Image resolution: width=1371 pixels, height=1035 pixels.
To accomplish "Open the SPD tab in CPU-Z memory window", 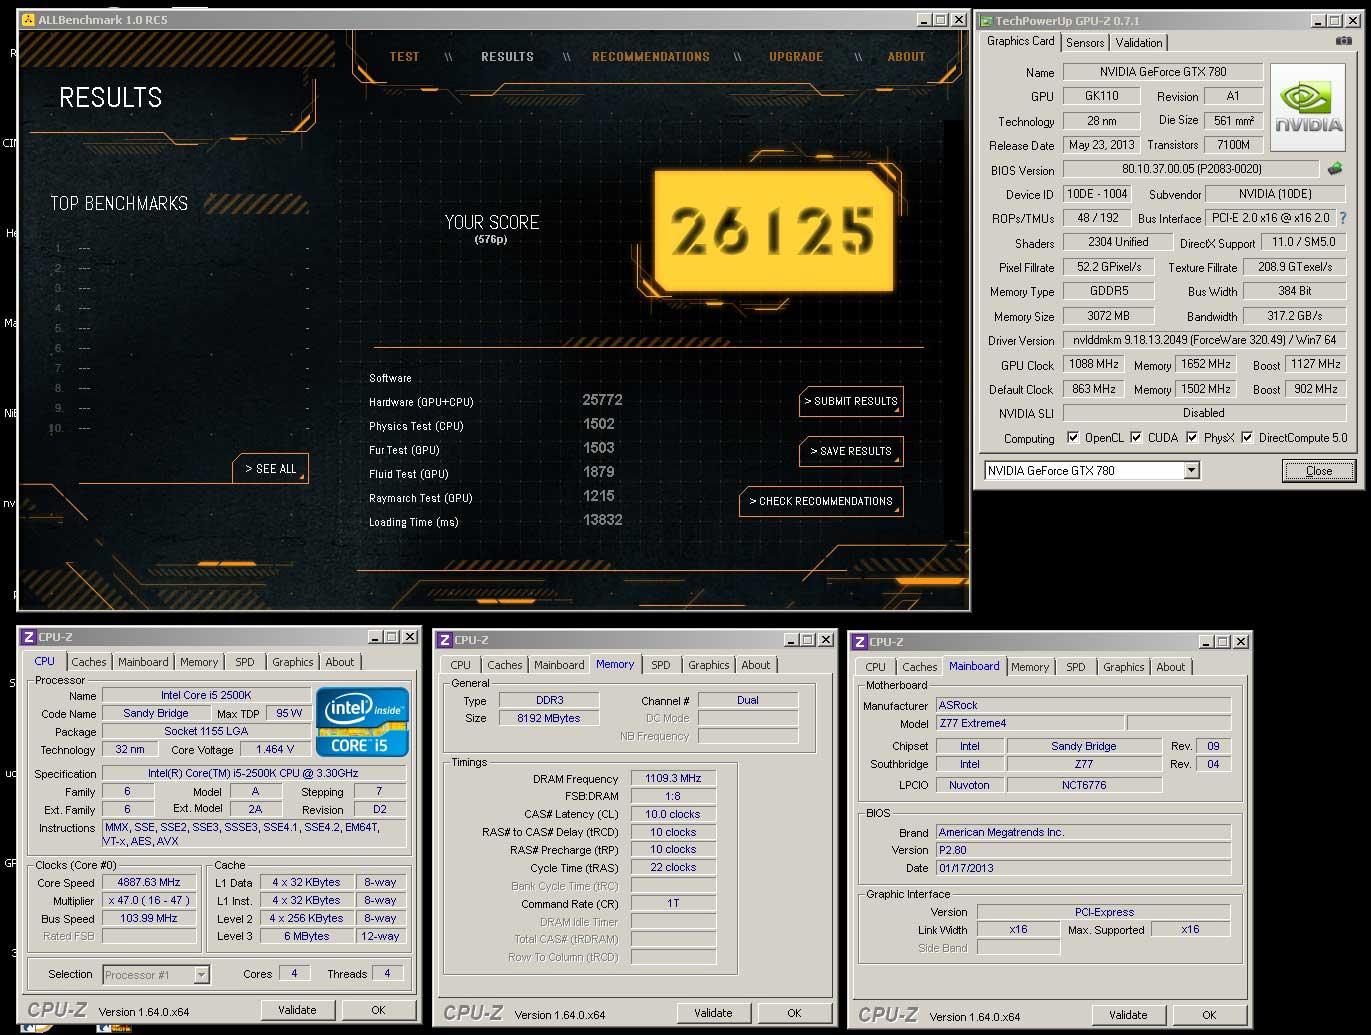I will pyautogui.click(x=661, y=665).
